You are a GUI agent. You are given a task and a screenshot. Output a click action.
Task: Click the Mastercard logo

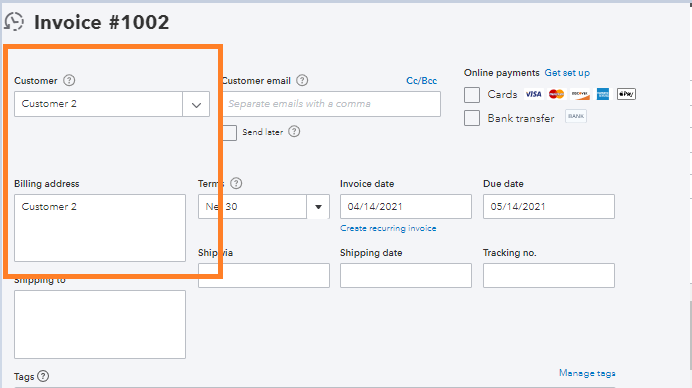click(x=557, y=94)
